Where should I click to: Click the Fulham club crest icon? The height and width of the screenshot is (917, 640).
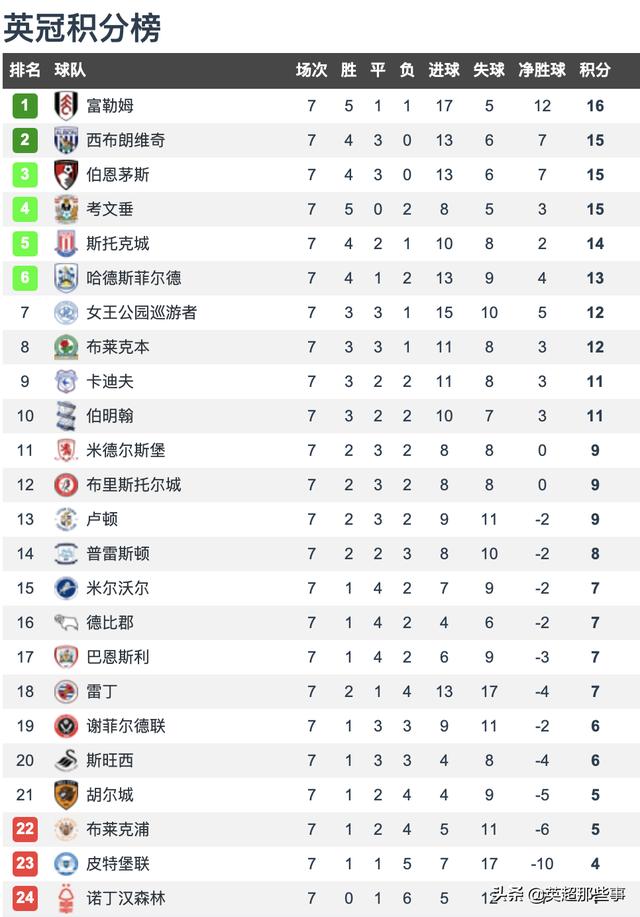tap(66, 106)
